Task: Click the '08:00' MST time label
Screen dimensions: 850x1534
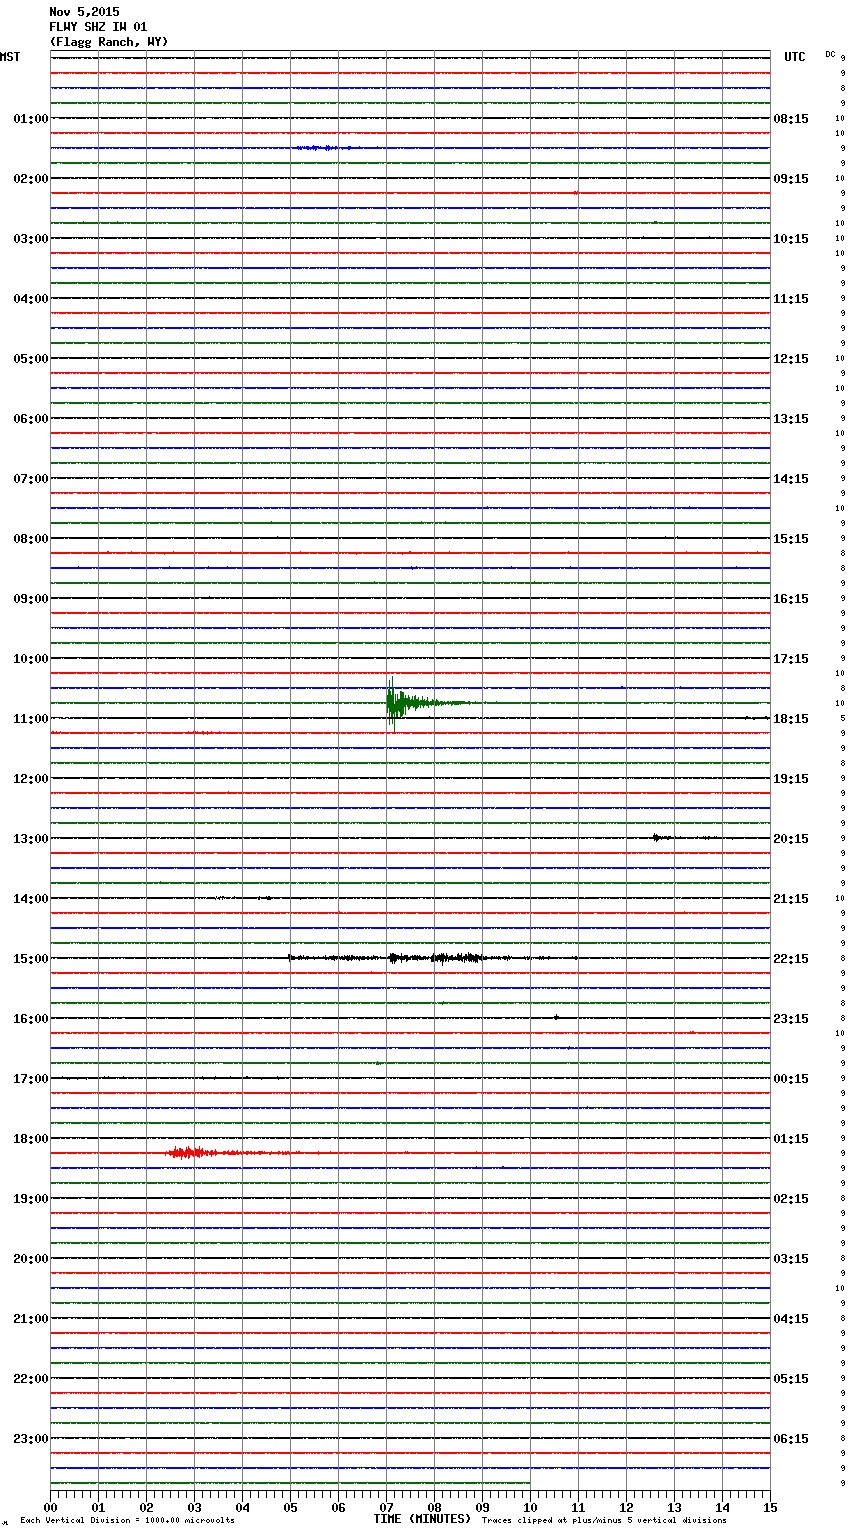Action: point(30,539)
